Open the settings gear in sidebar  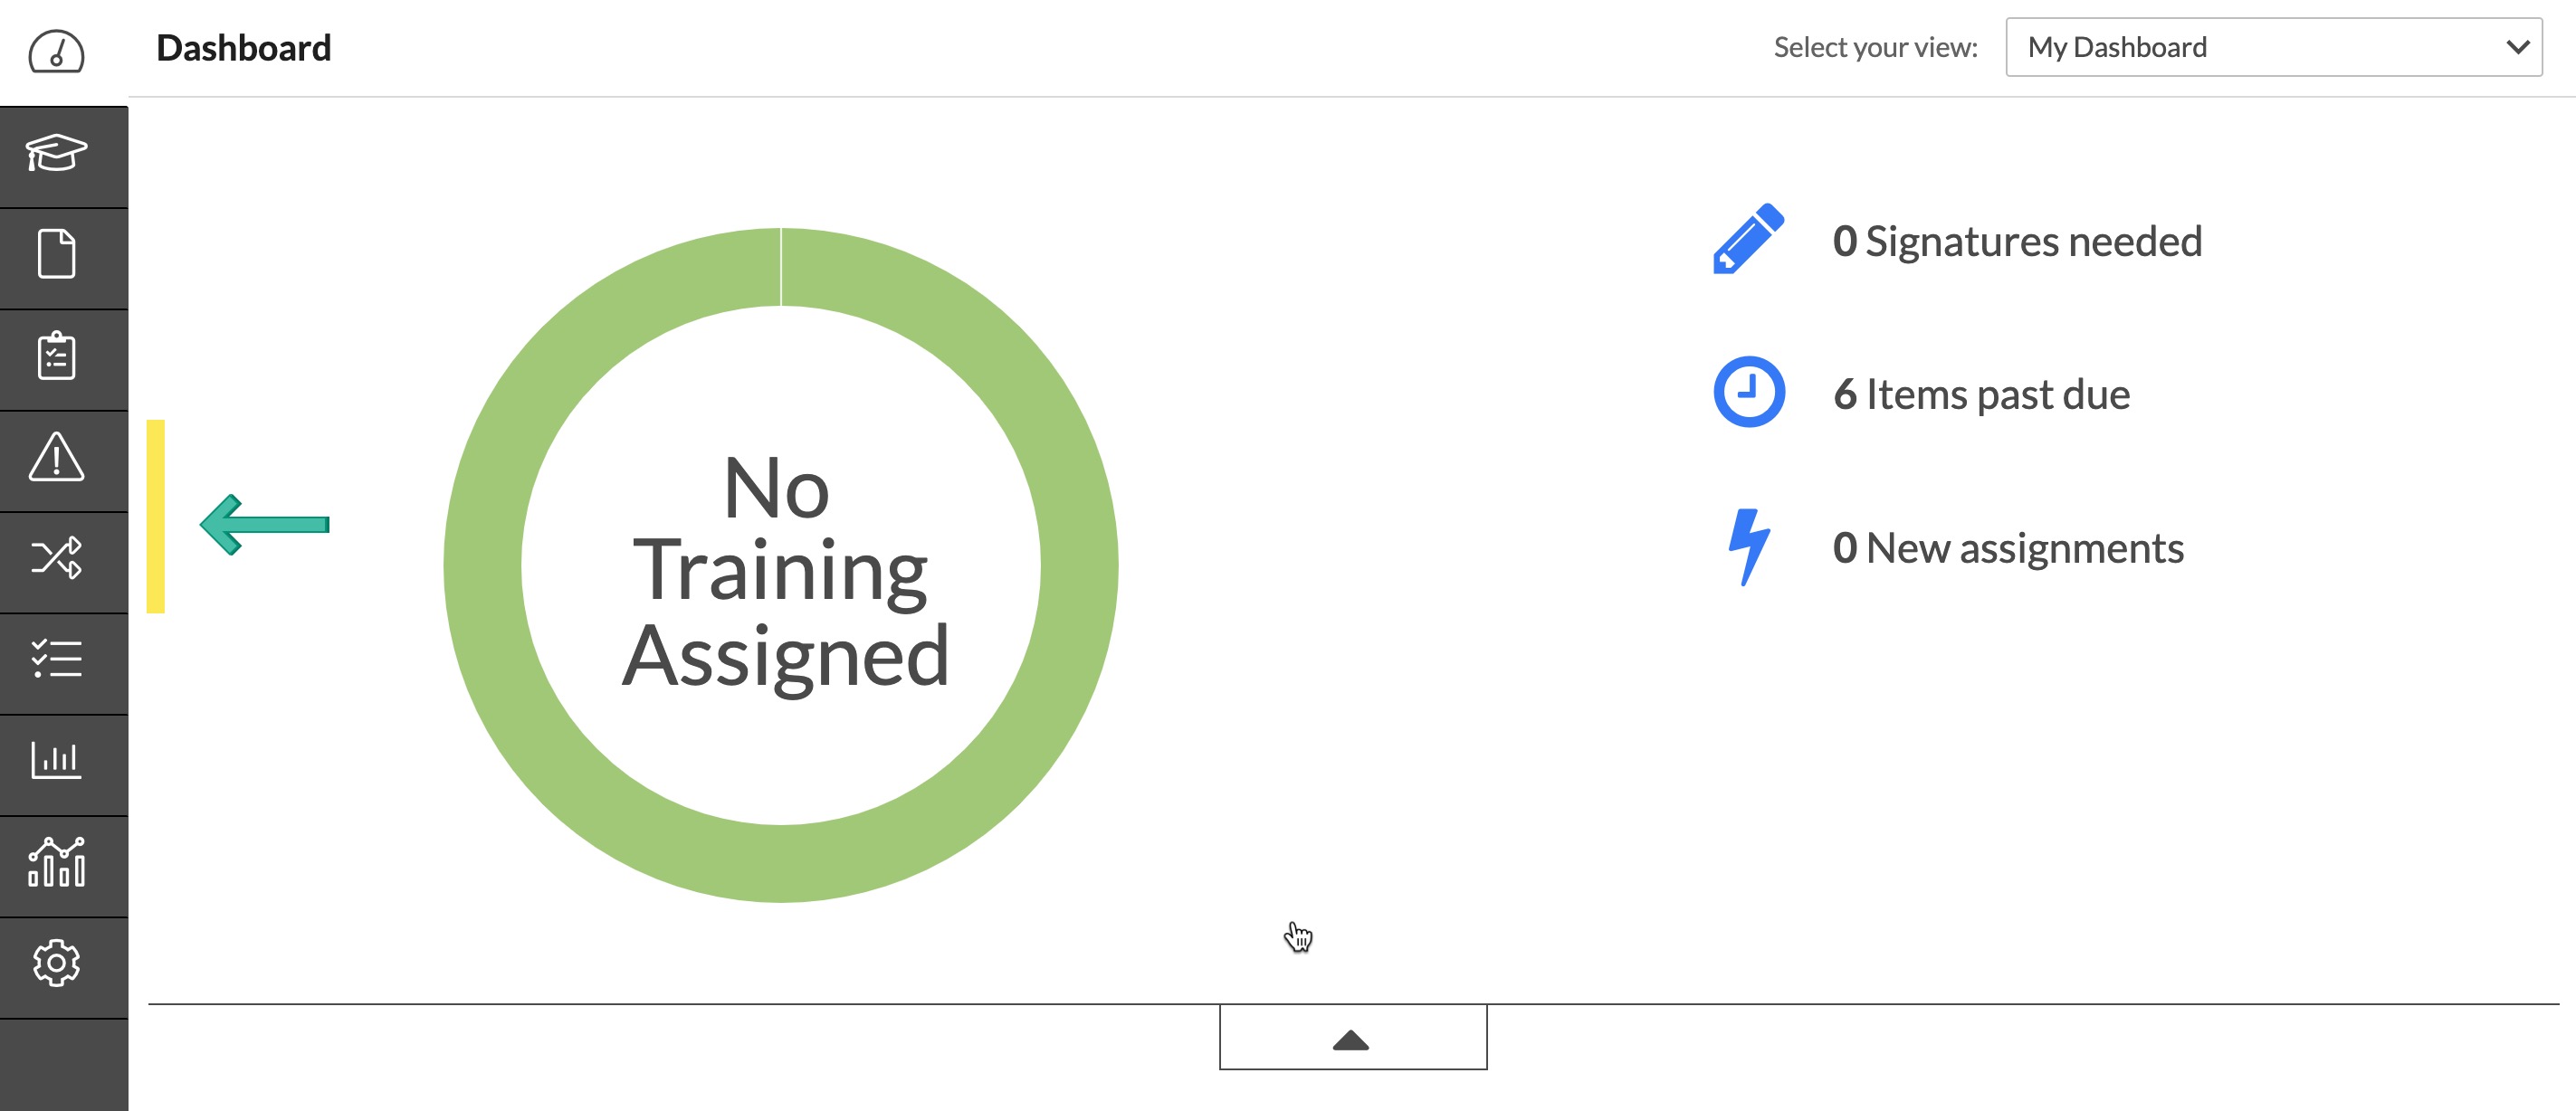(57, 963)
